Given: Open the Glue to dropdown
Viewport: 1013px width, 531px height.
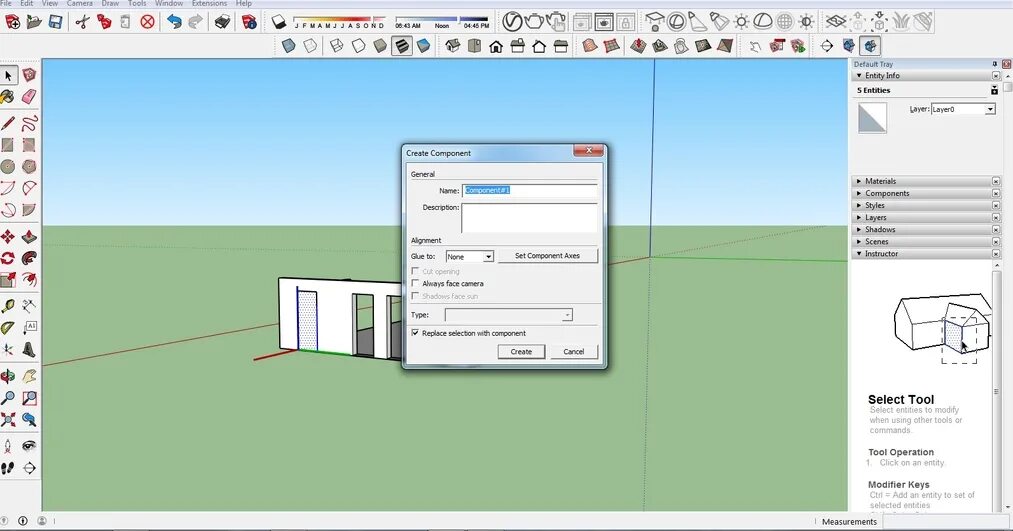Looking at the screenshot, I should point(470,256).
